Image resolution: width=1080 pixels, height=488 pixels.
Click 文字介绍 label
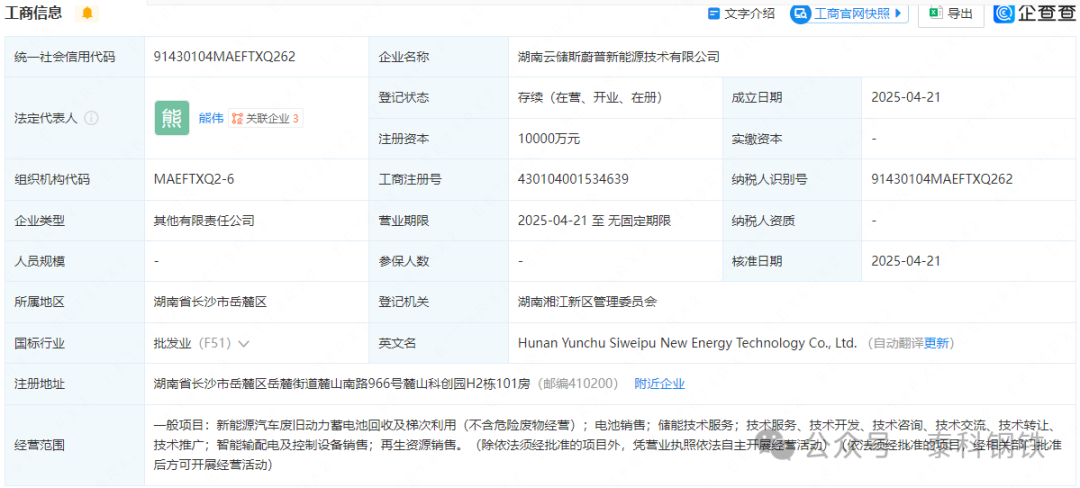click(x=749, y=13)
